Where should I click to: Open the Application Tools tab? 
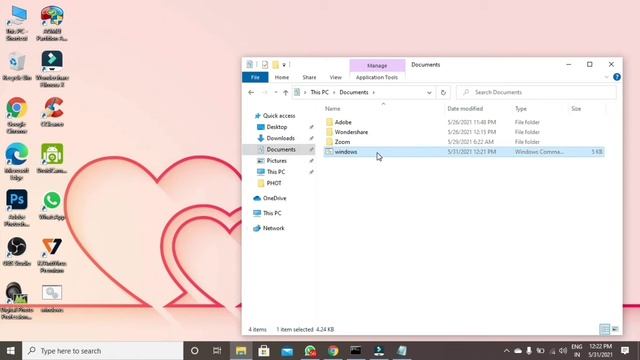(377, 77)
